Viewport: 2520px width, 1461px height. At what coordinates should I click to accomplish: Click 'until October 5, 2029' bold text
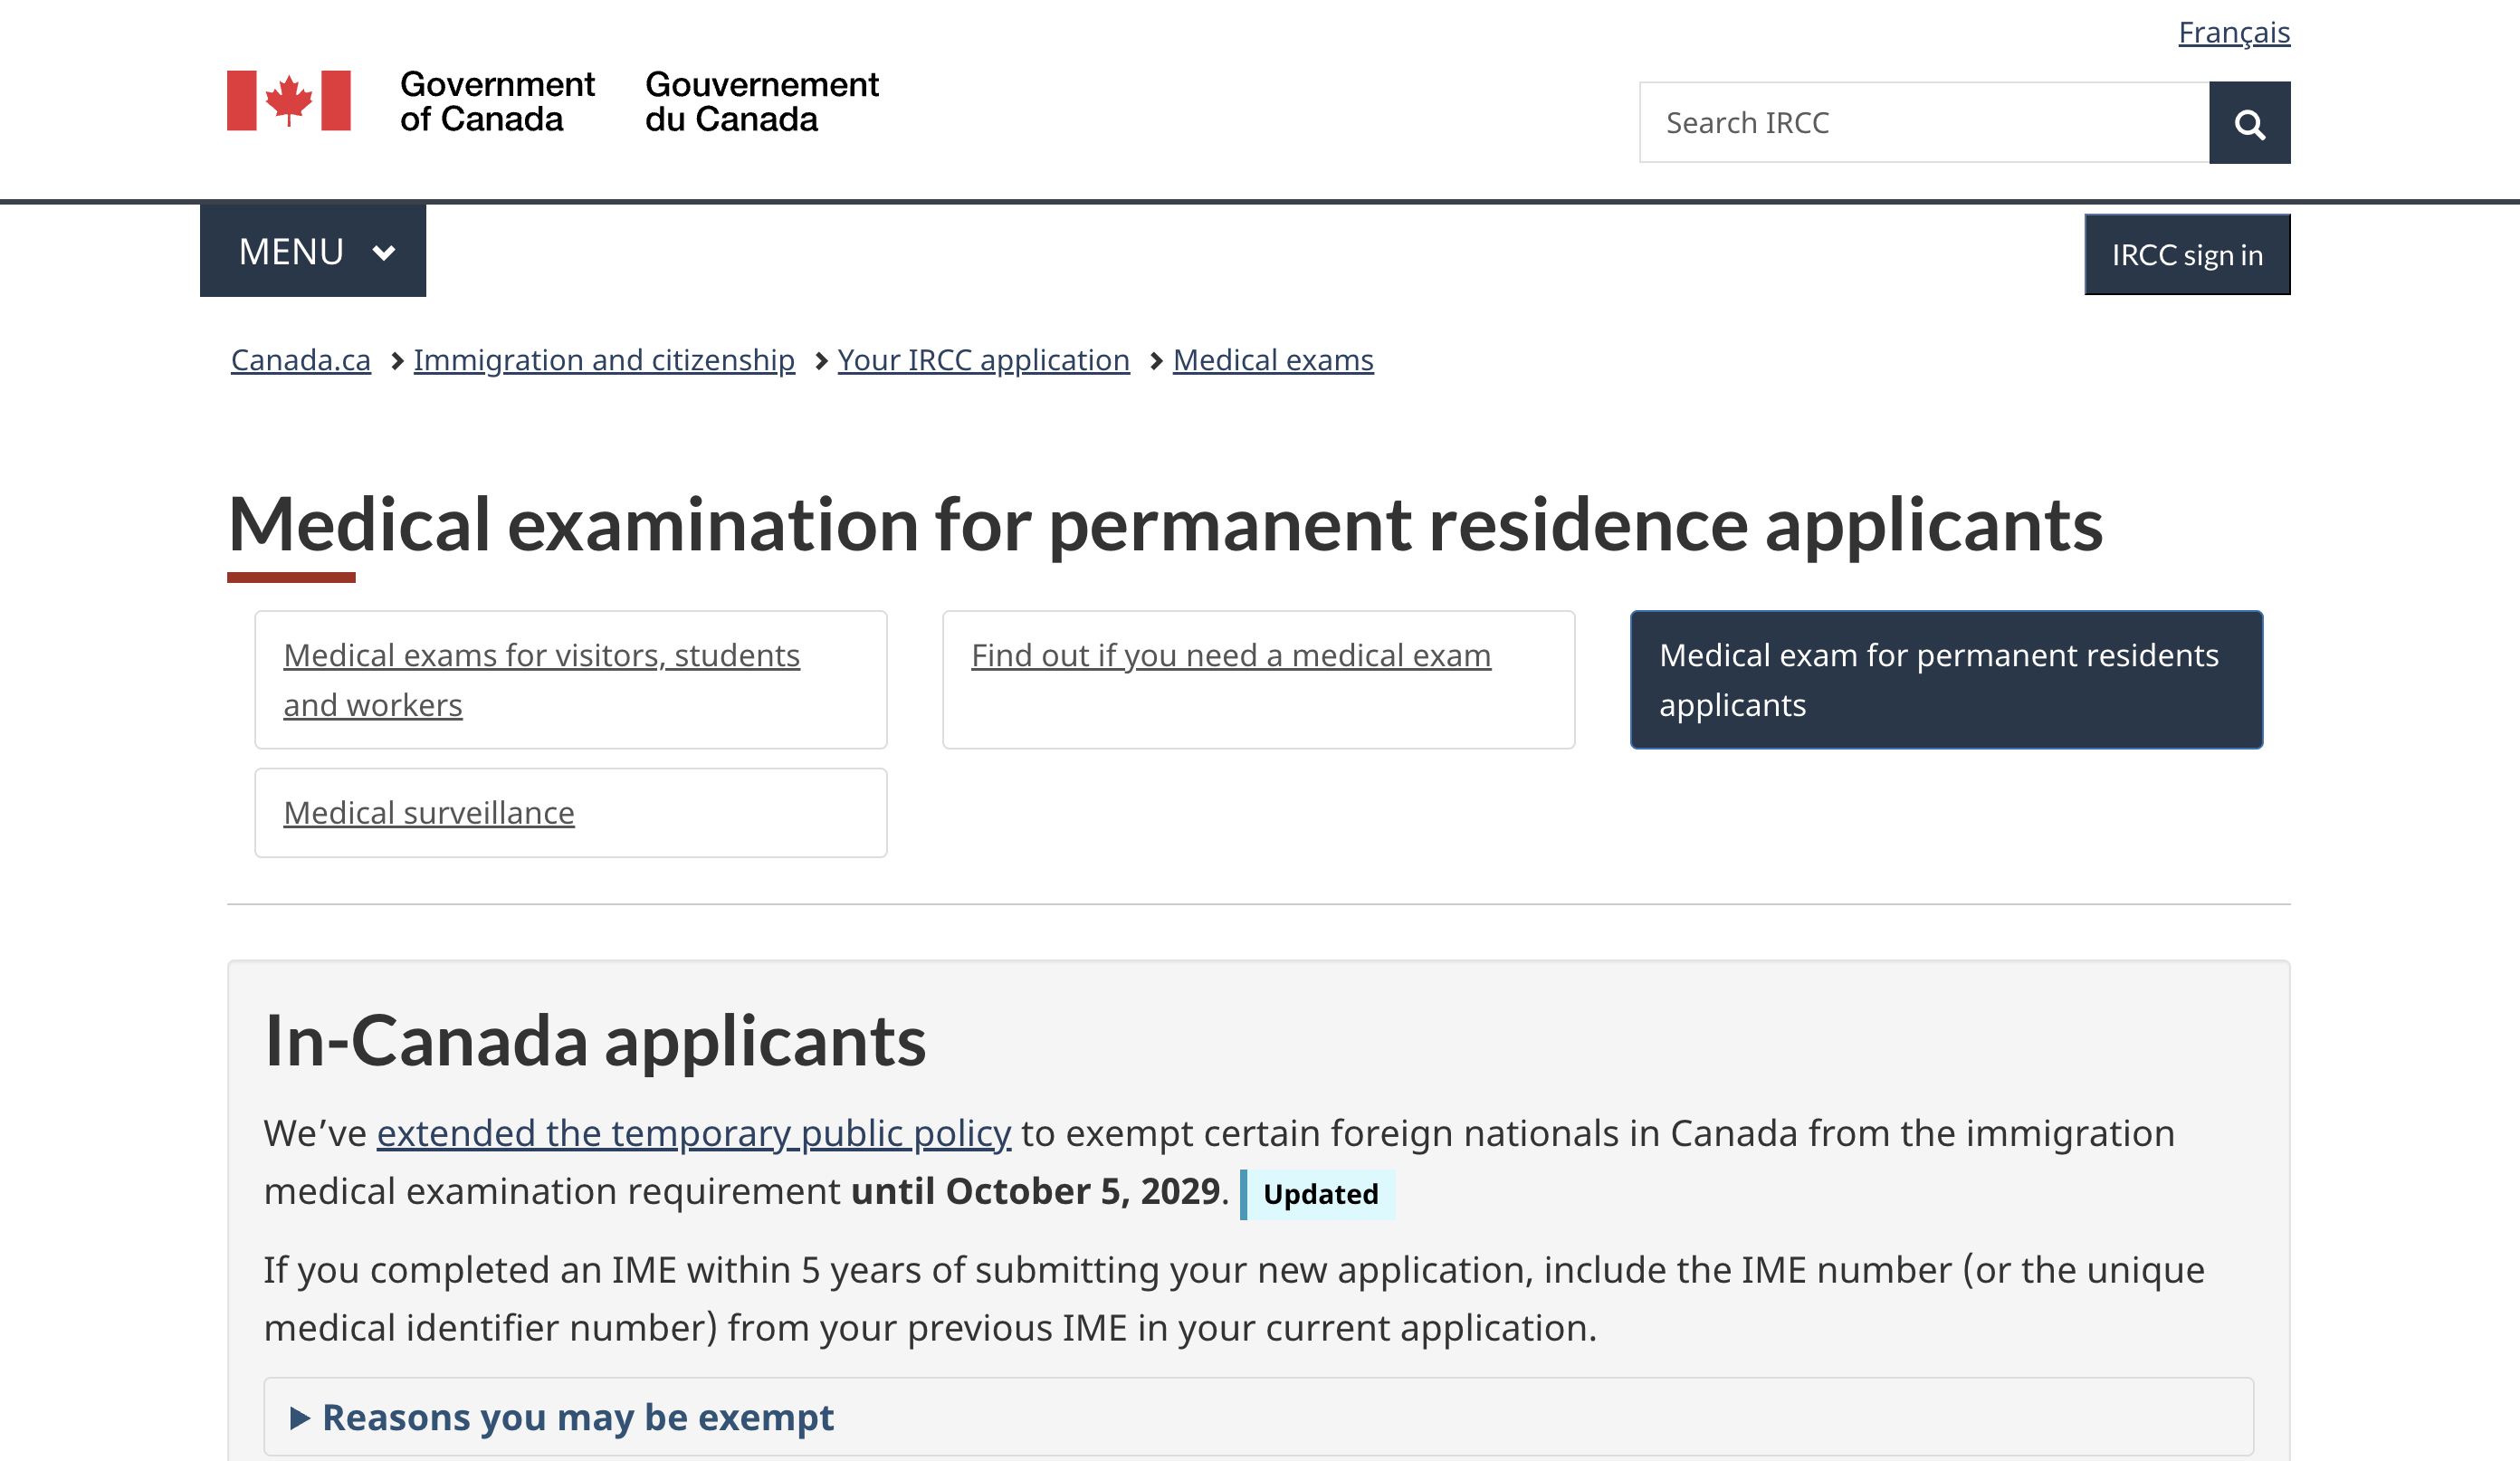point(1035,1191)
